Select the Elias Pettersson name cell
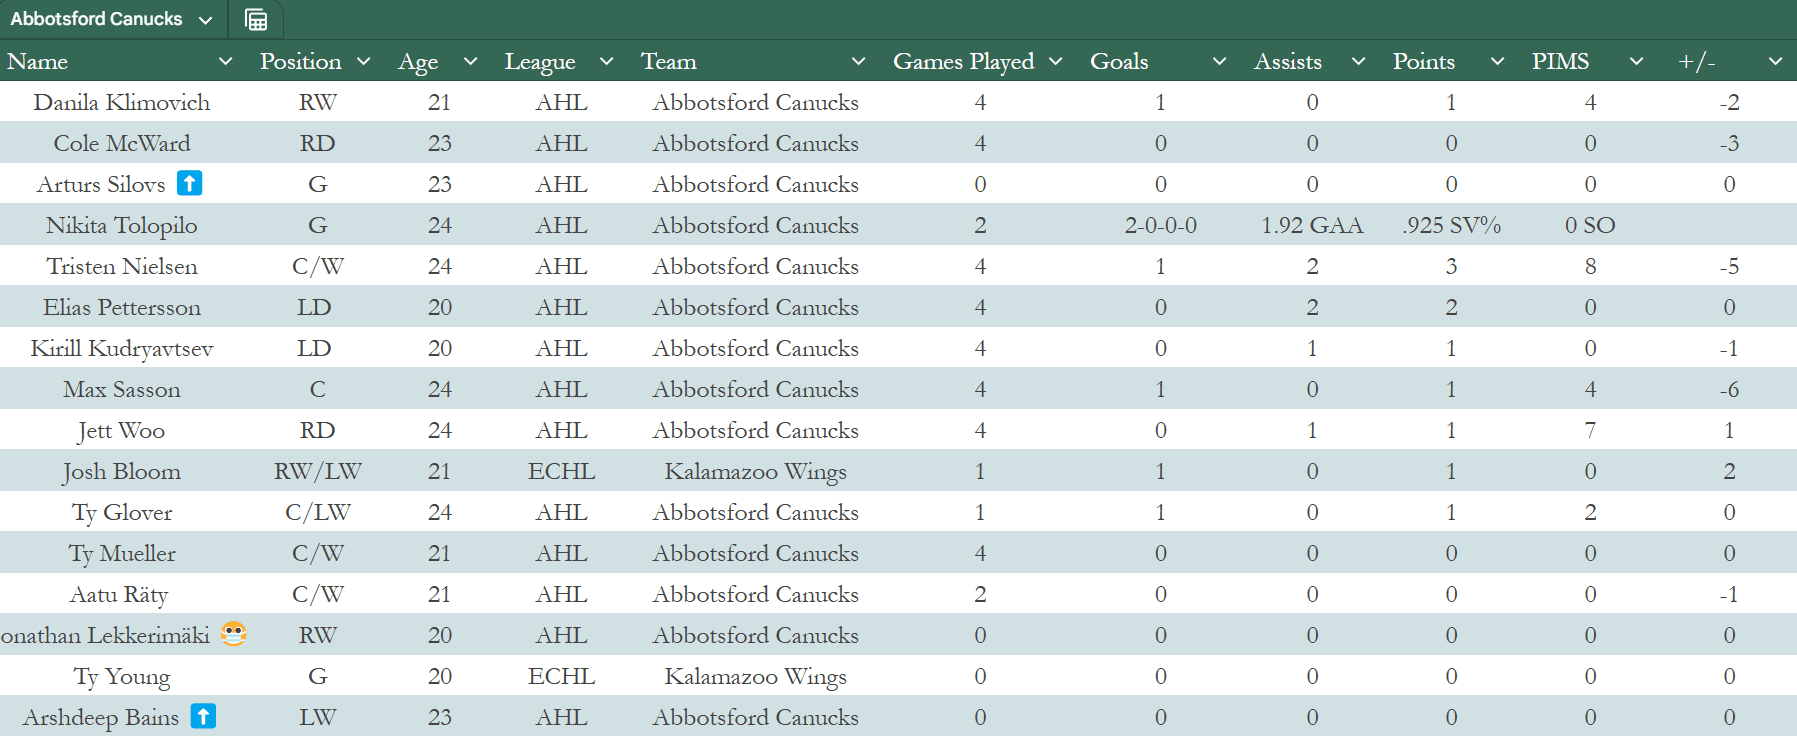Screen dimensions: 1797x736 coord(122,307)
